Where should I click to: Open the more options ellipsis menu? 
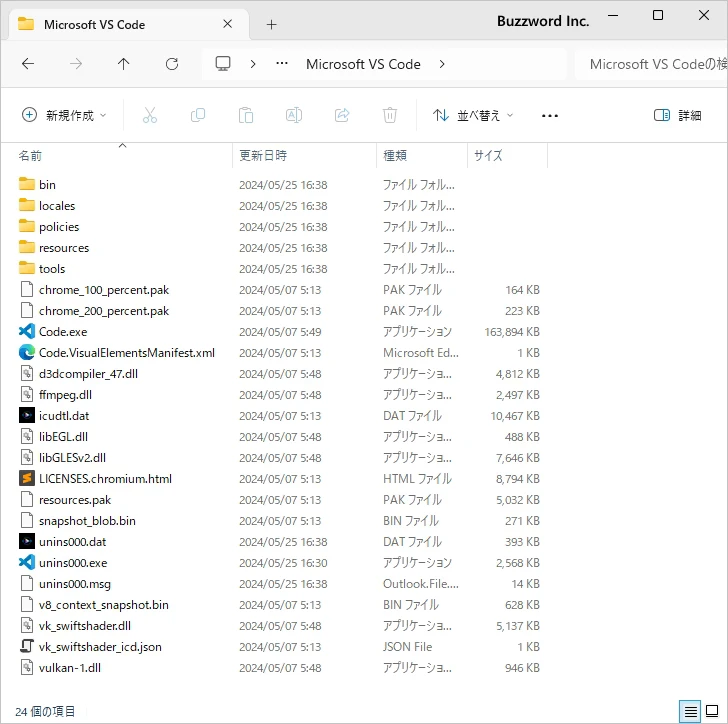click(x=549, y=115)
